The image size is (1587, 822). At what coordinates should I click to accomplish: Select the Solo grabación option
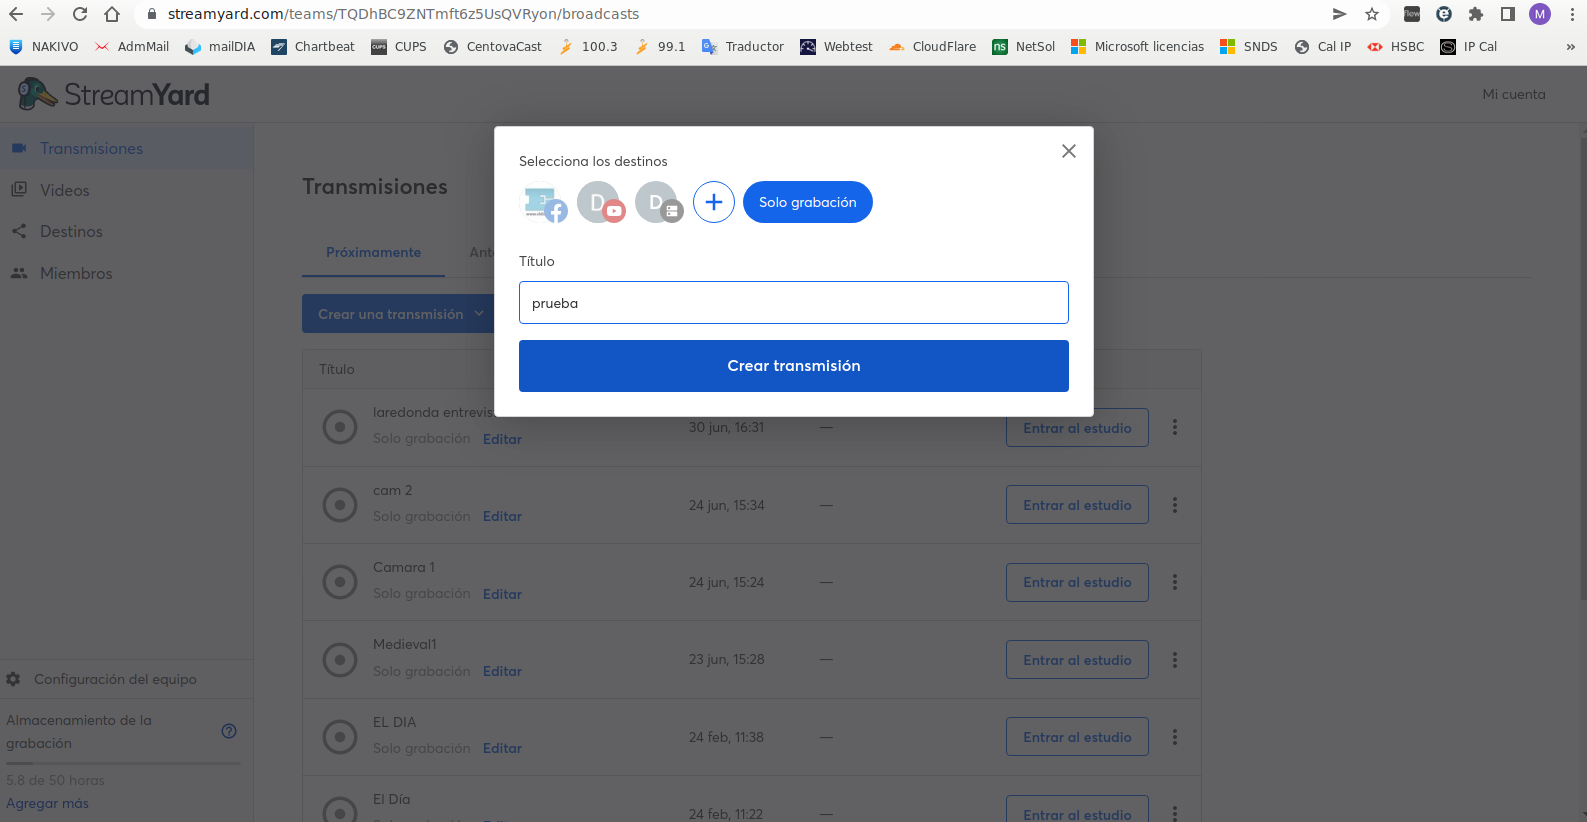[x=807, y=202]
